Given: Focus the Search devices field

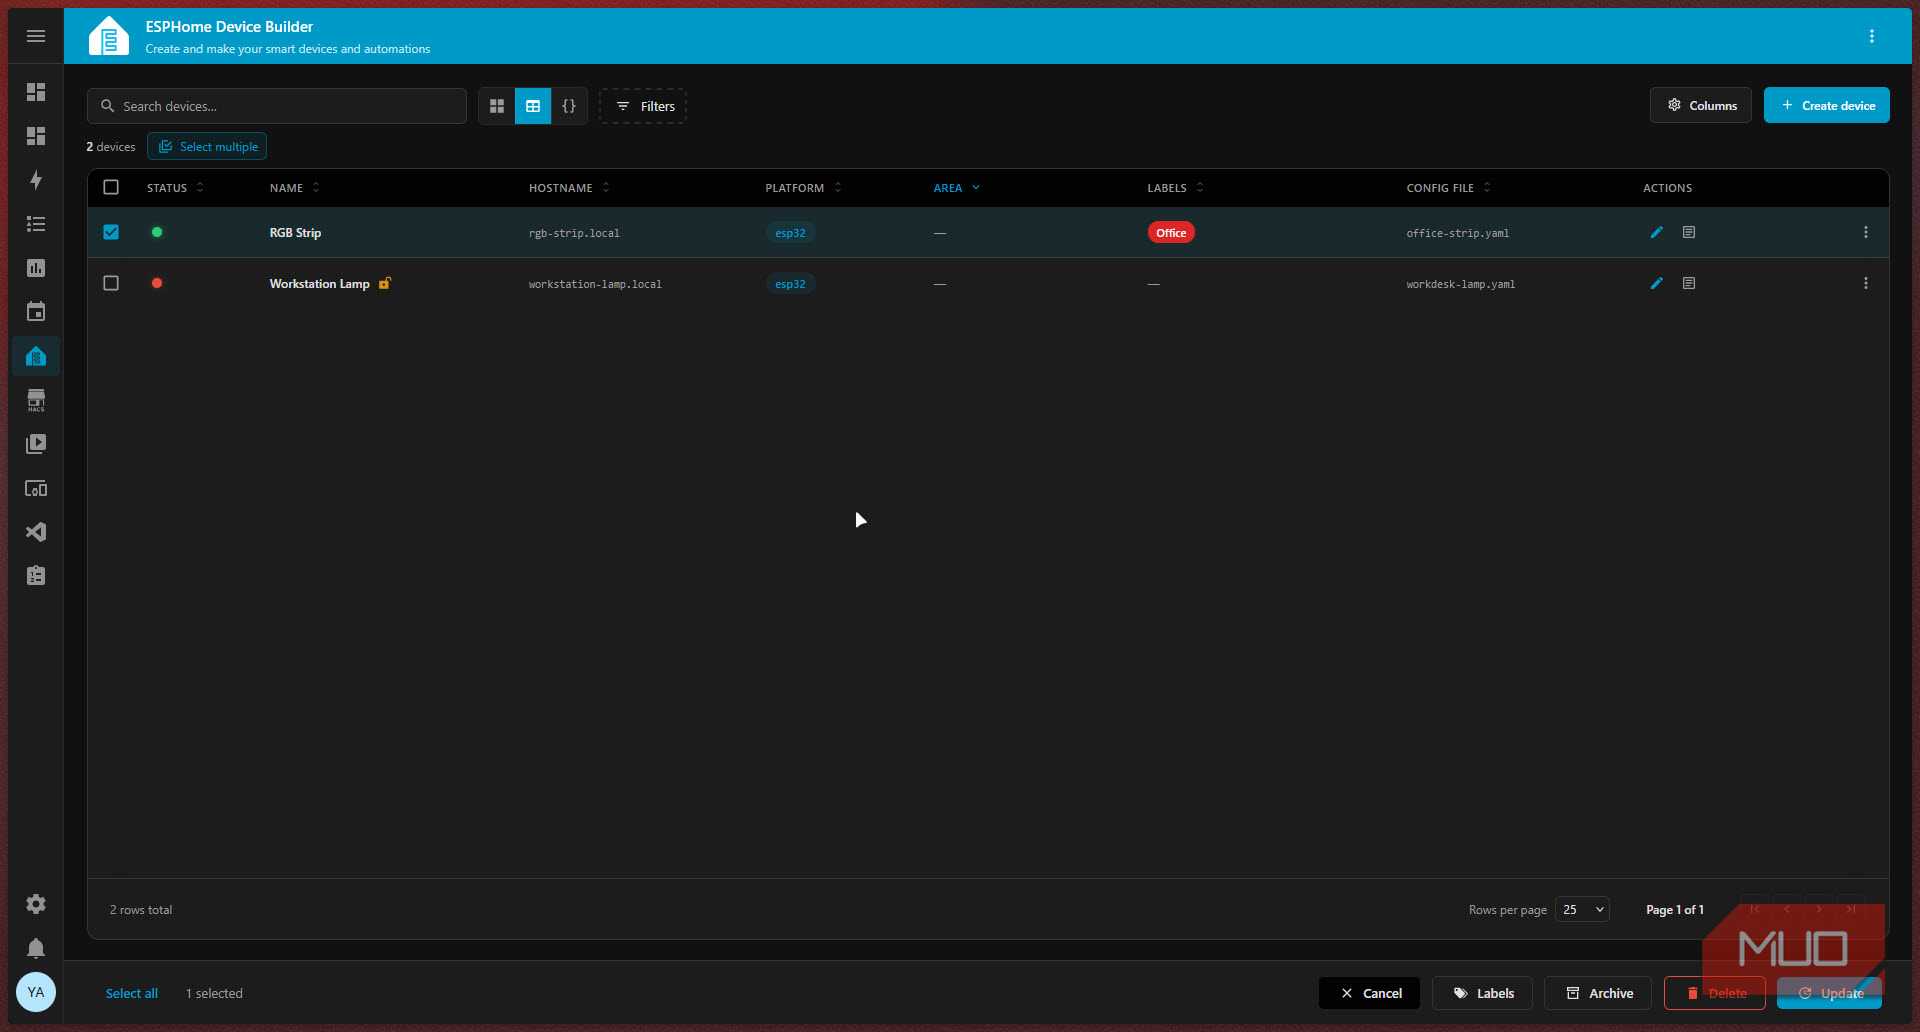Looking at the screenshot, I should pyautogui.click(x=277, y=106).
